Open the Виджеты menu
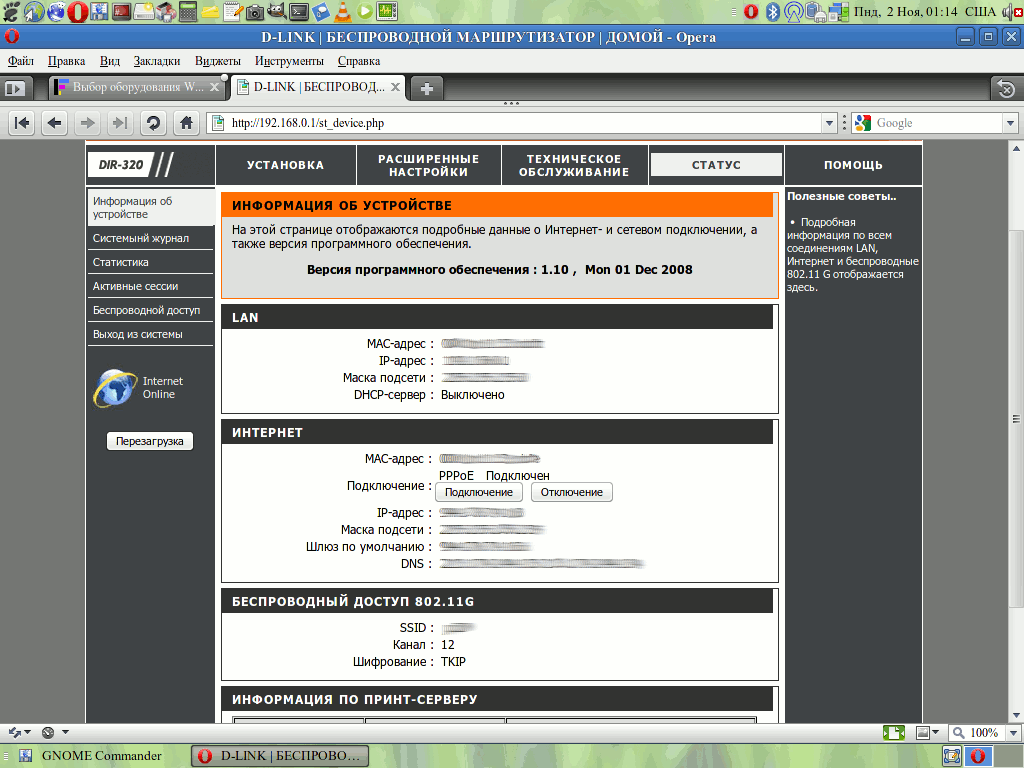Viewport: 1024px width, 768px height. [217, 61]
